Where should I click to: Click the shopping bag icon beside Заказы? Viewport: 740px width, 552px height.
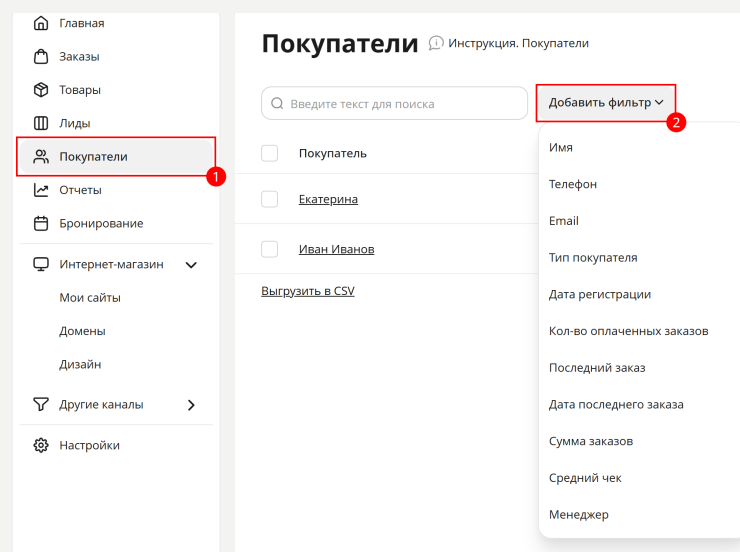pos(41,57)
